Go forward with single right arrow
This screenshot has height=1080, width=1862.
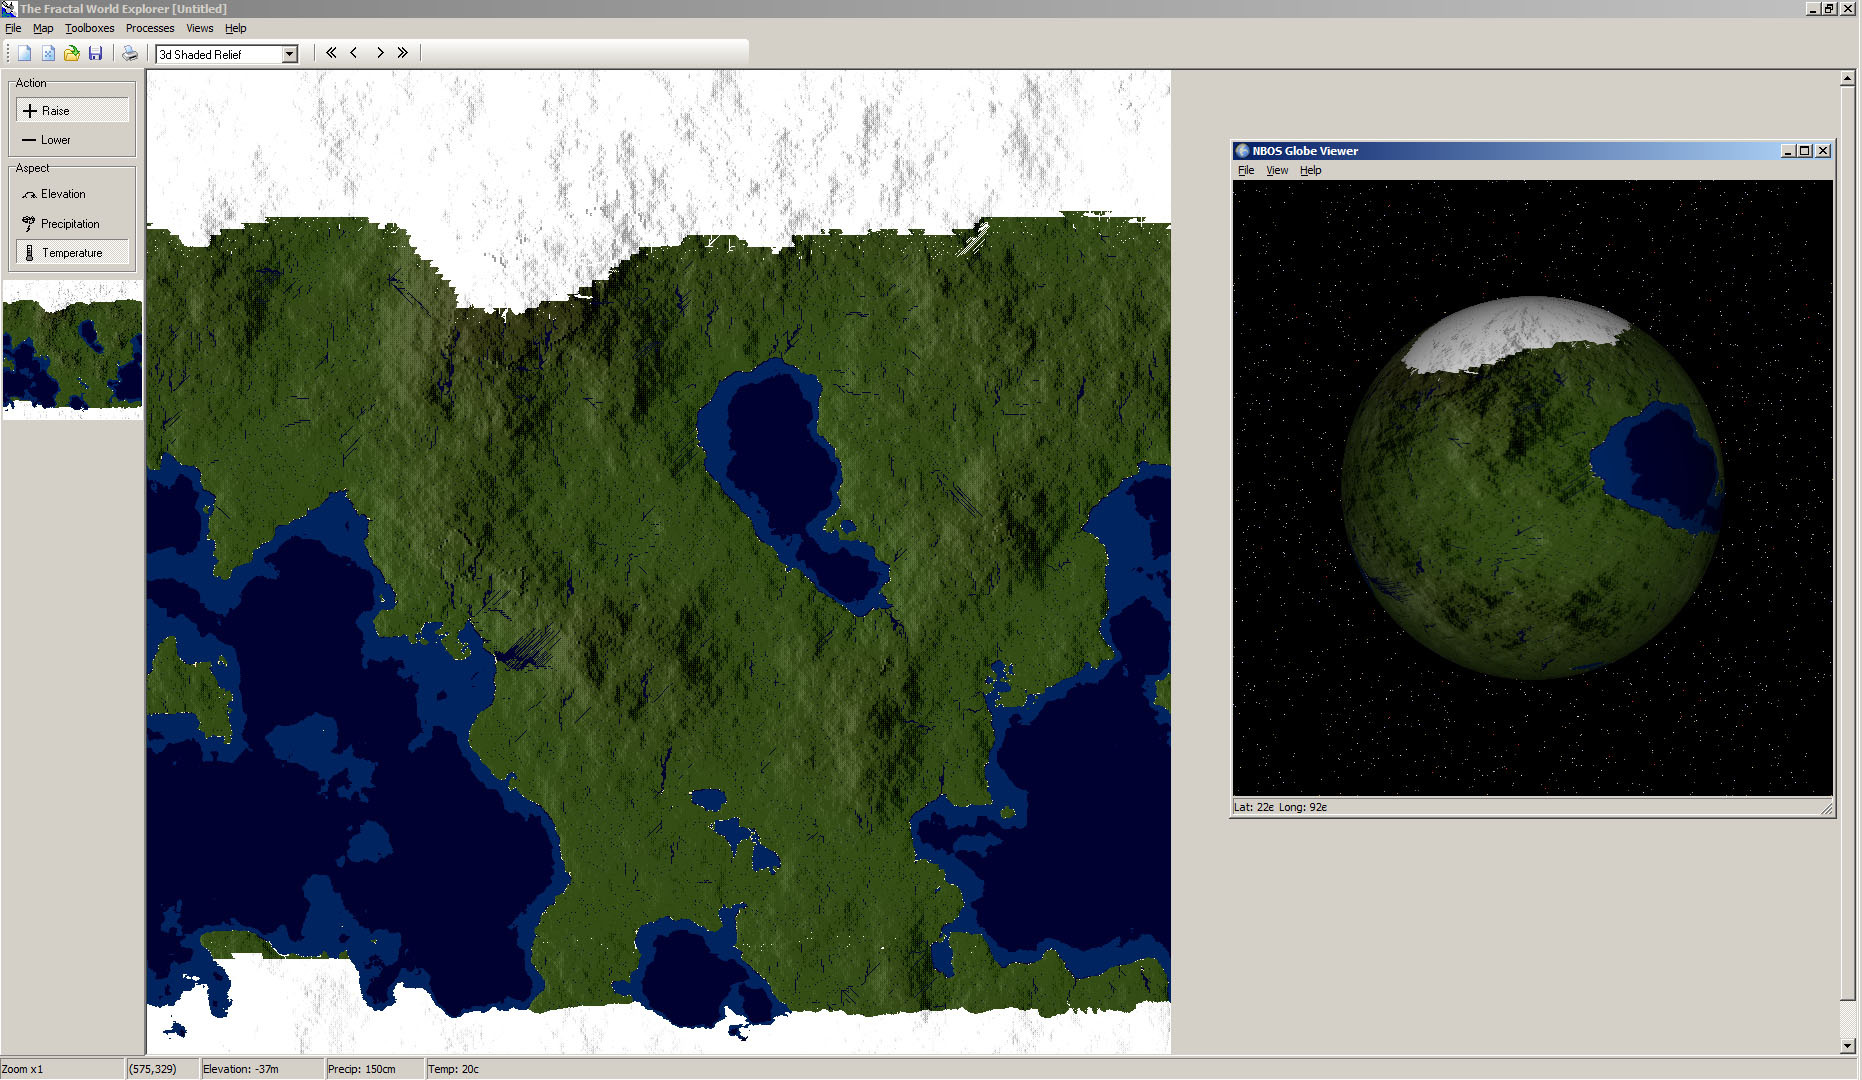coord(380,53)
